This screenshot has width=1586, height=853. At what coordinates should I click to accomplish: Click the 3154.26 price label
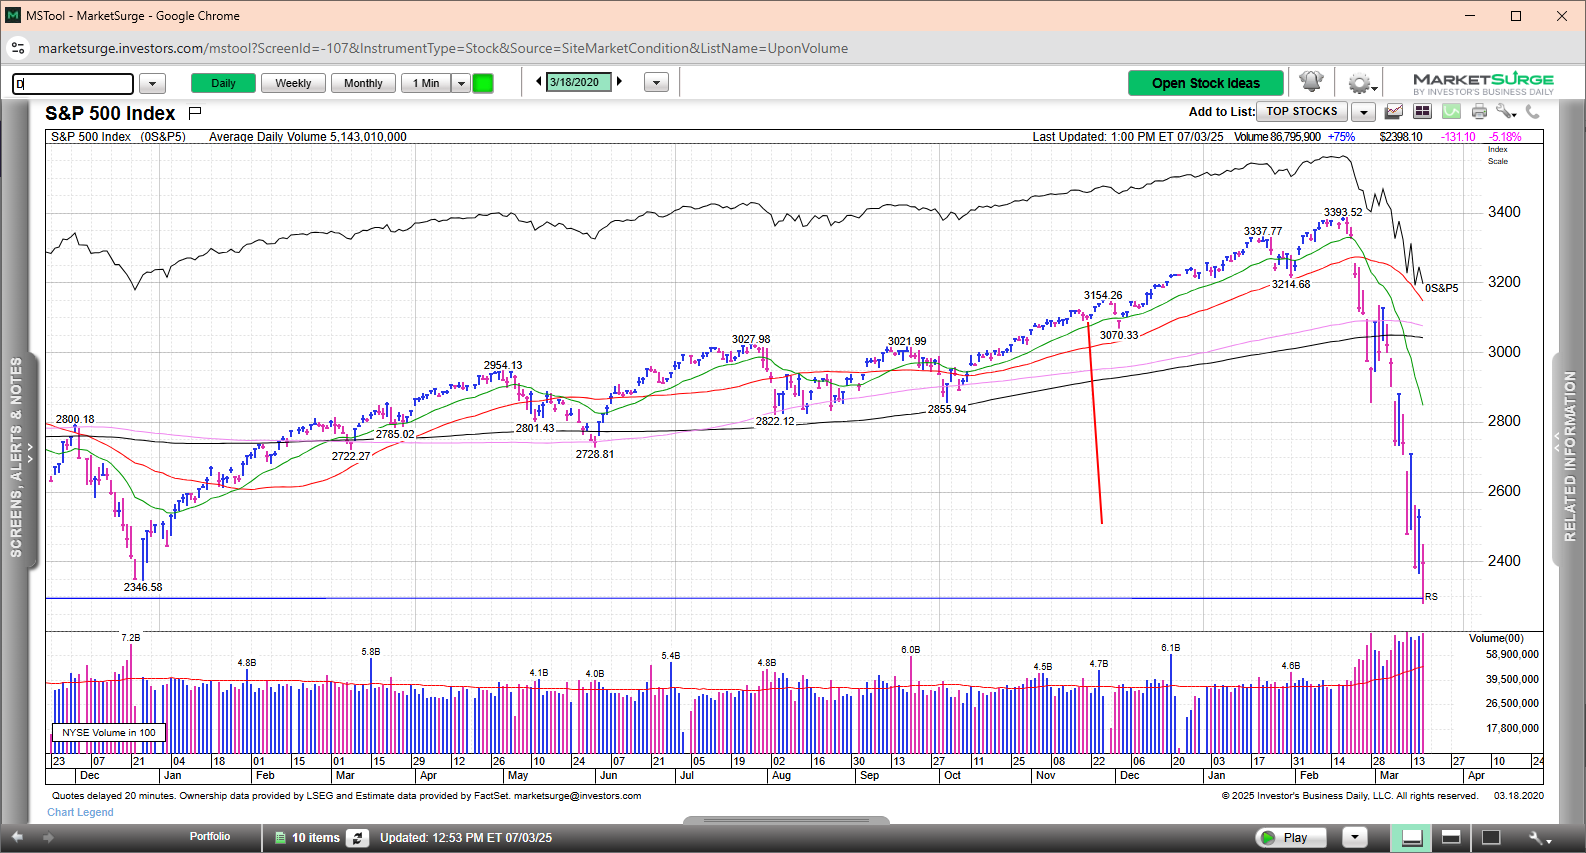pos(1103,295)
